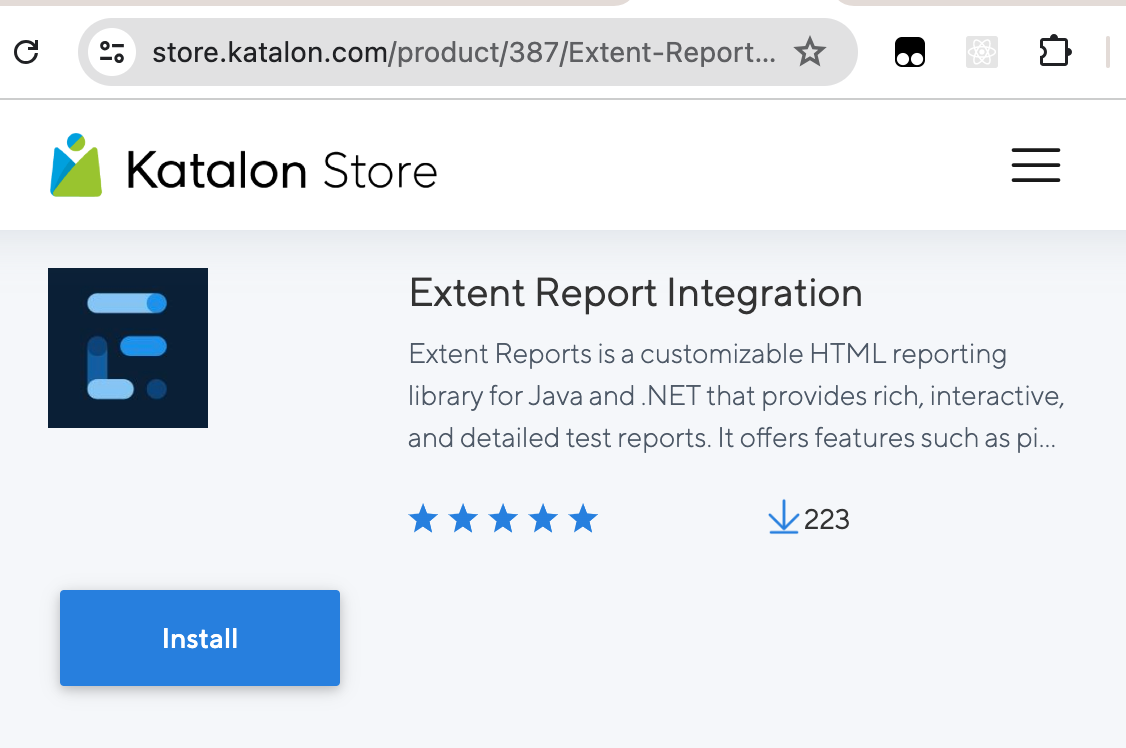Click the download arrow icon
Screen dimensions: 1126x748
click(783, 518)
